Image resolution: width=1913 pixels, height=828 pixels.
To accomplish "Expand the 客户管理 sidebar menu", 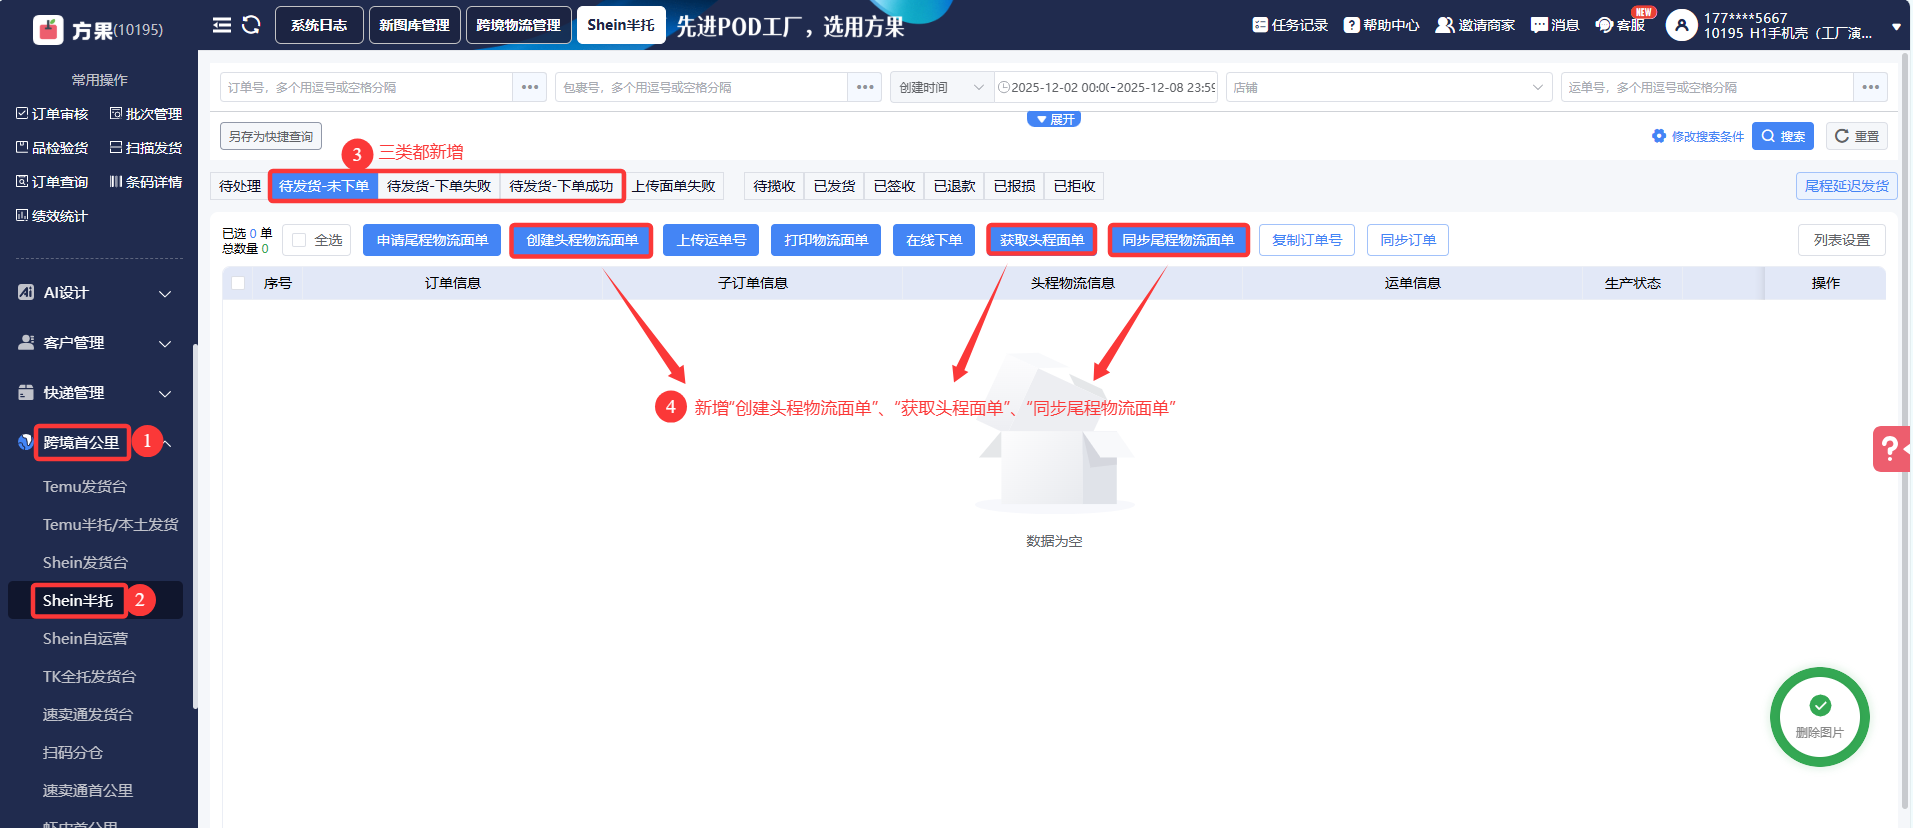I will point(96,343).
